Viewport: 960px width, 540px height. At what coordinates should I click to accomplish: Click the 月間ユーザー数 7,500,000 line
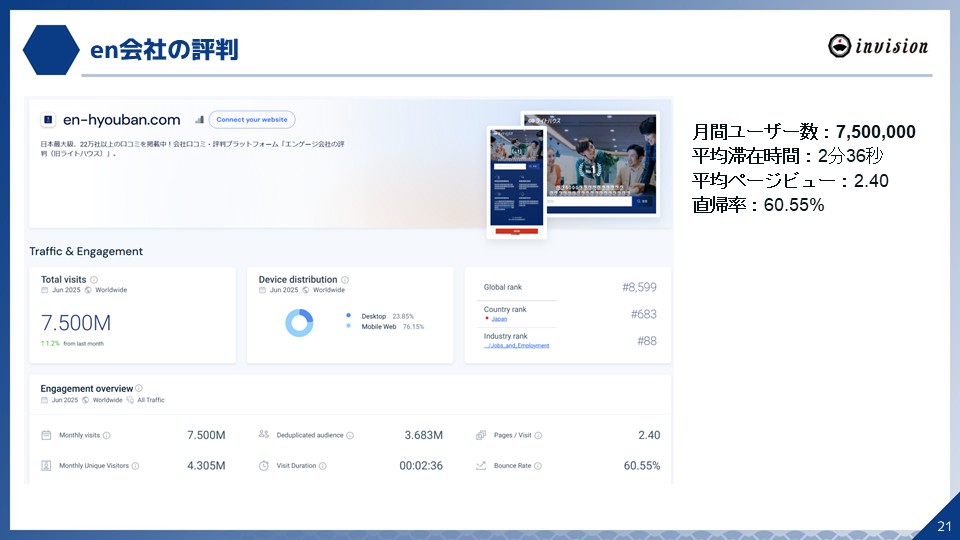pyautogui.click(x=803, y=132)
